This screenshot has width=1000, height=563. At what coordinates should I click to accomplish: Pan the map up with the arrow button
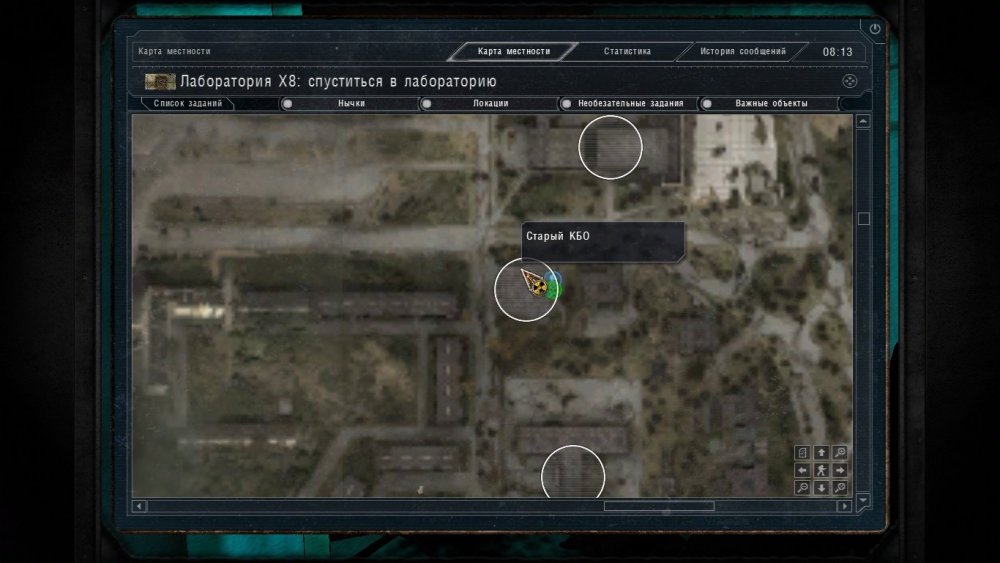[x=821, y=453]
